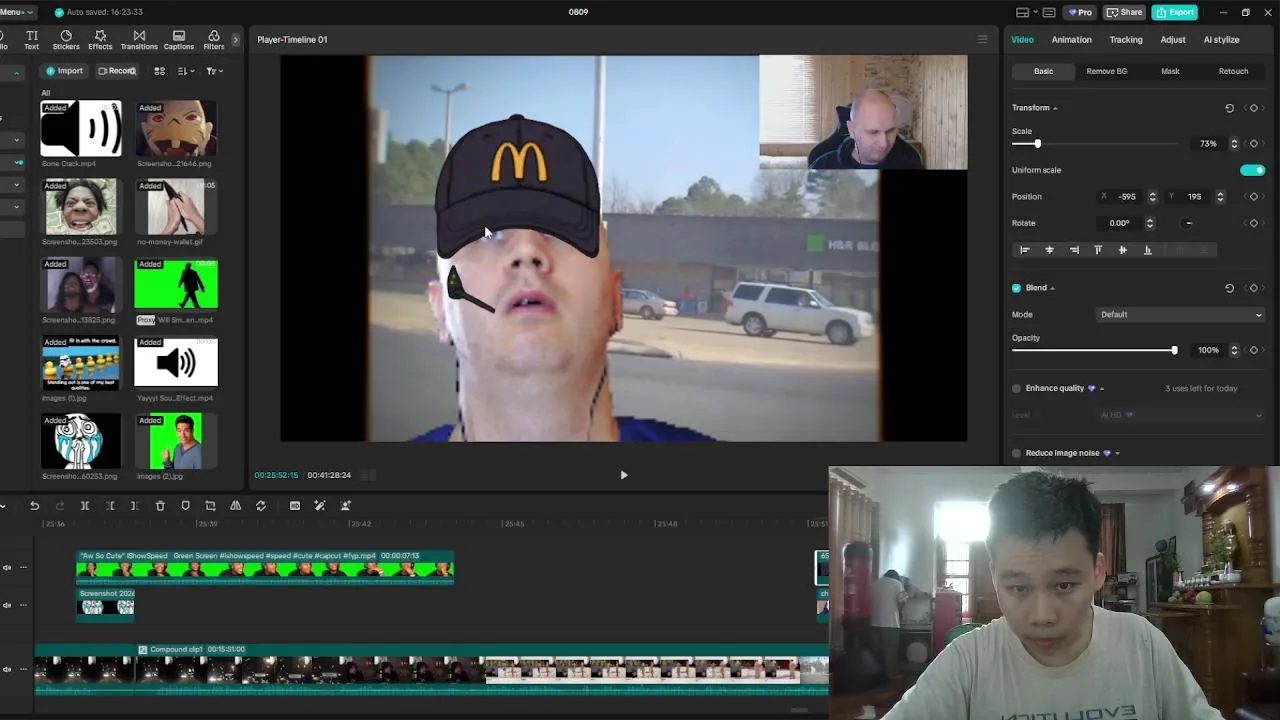Select the Mask sub-tab

tap(1170, 72)
